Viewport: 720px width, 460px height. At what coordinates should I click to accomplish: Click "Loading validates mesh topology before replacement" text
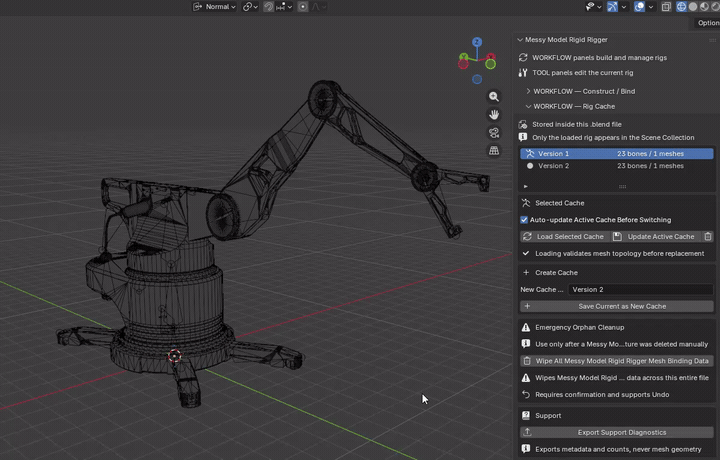[619, 253]
